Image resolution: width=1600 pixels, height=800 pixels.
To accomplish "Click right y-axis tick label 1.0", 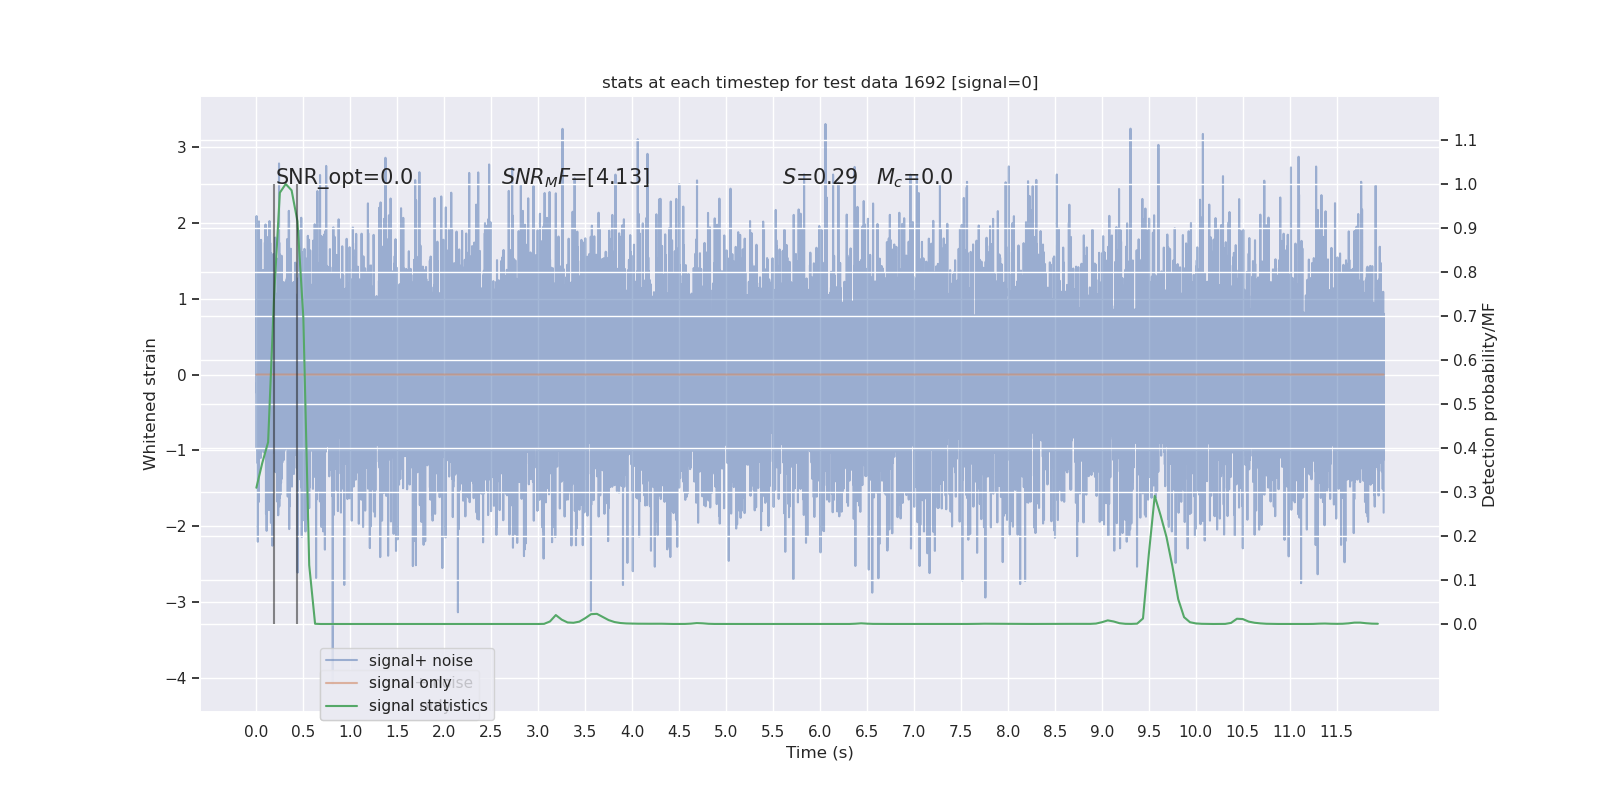I will (1466, 185).
